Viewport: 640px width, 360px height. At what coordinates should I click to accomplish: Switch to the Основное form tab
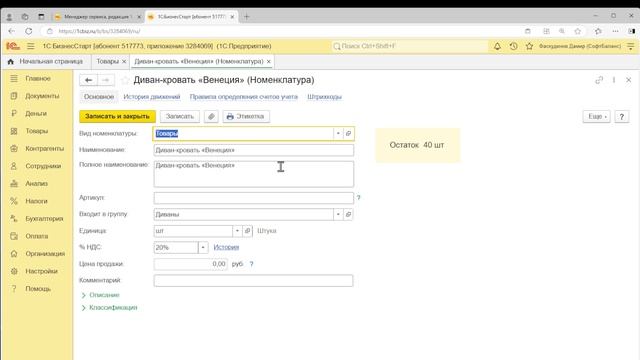99,97
